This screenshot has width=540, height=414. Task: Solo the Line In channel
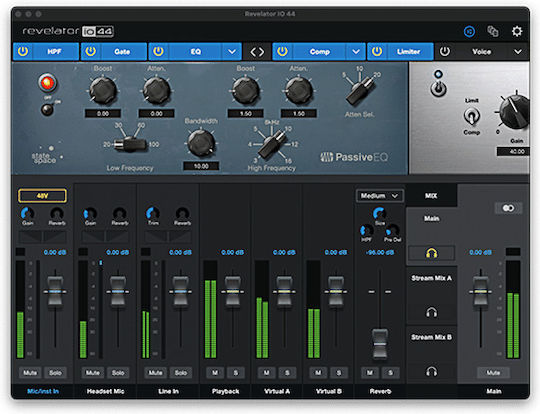click(180, 372)
